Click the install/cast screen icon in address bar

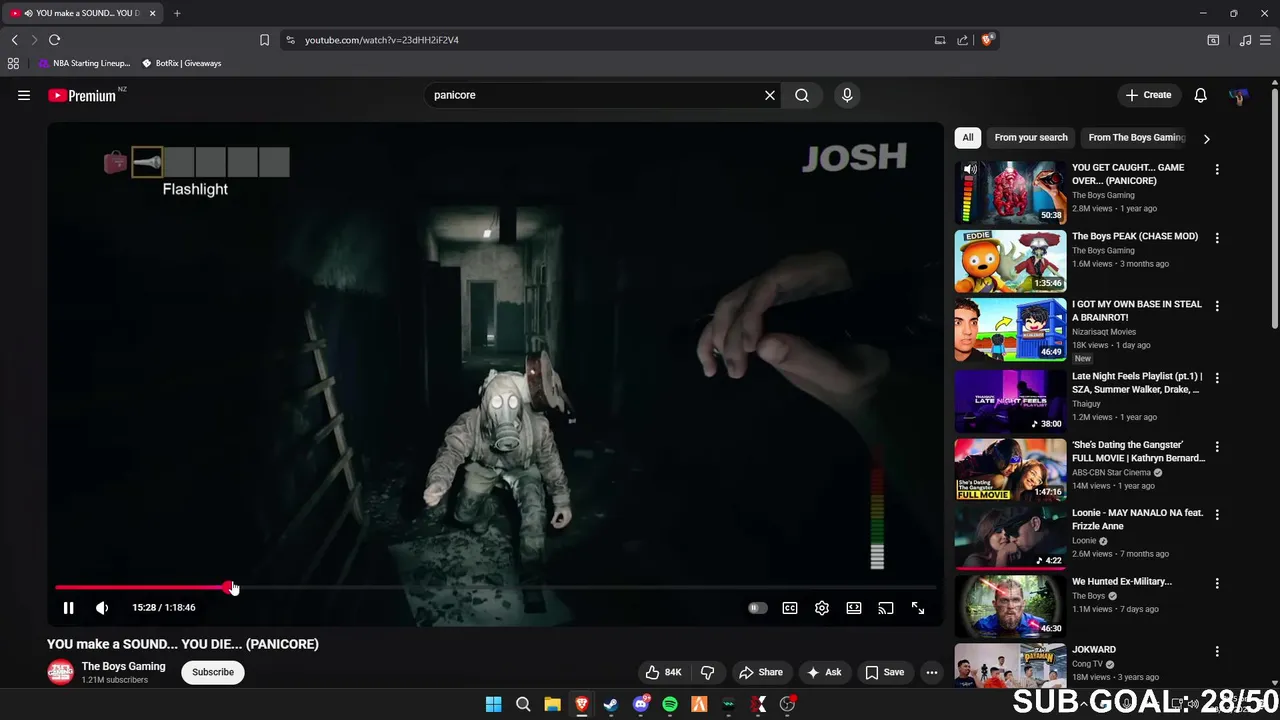940,40
